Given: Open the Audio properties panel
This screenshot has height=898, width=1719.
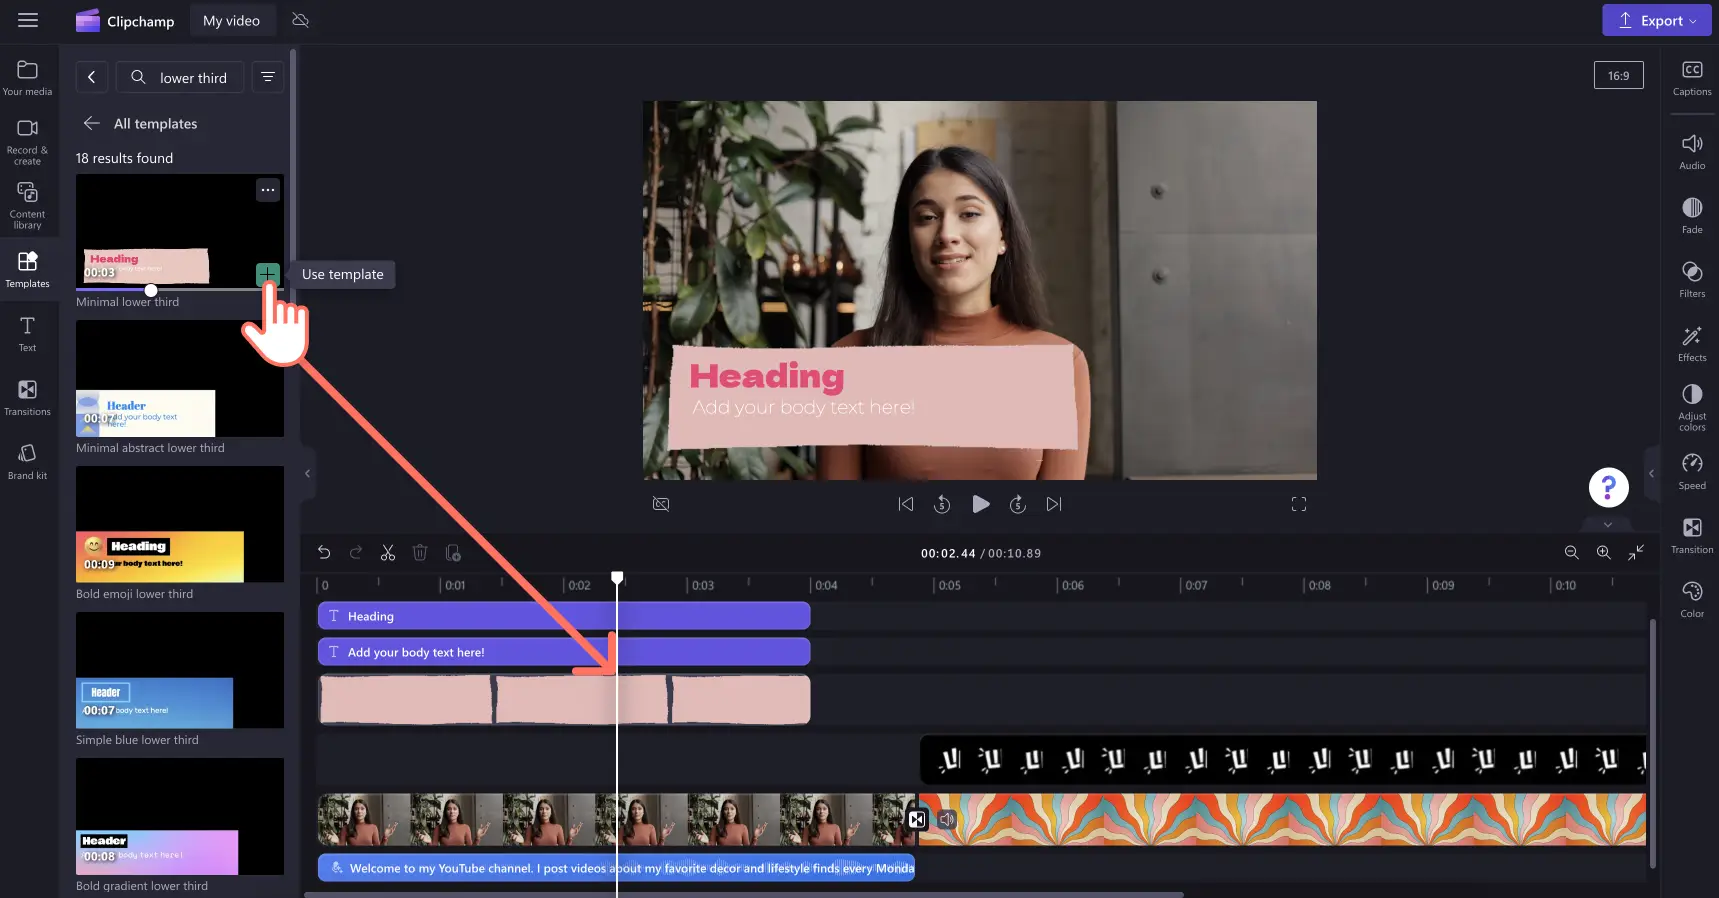Looking at the screenshot, I should pos(1692,151).
